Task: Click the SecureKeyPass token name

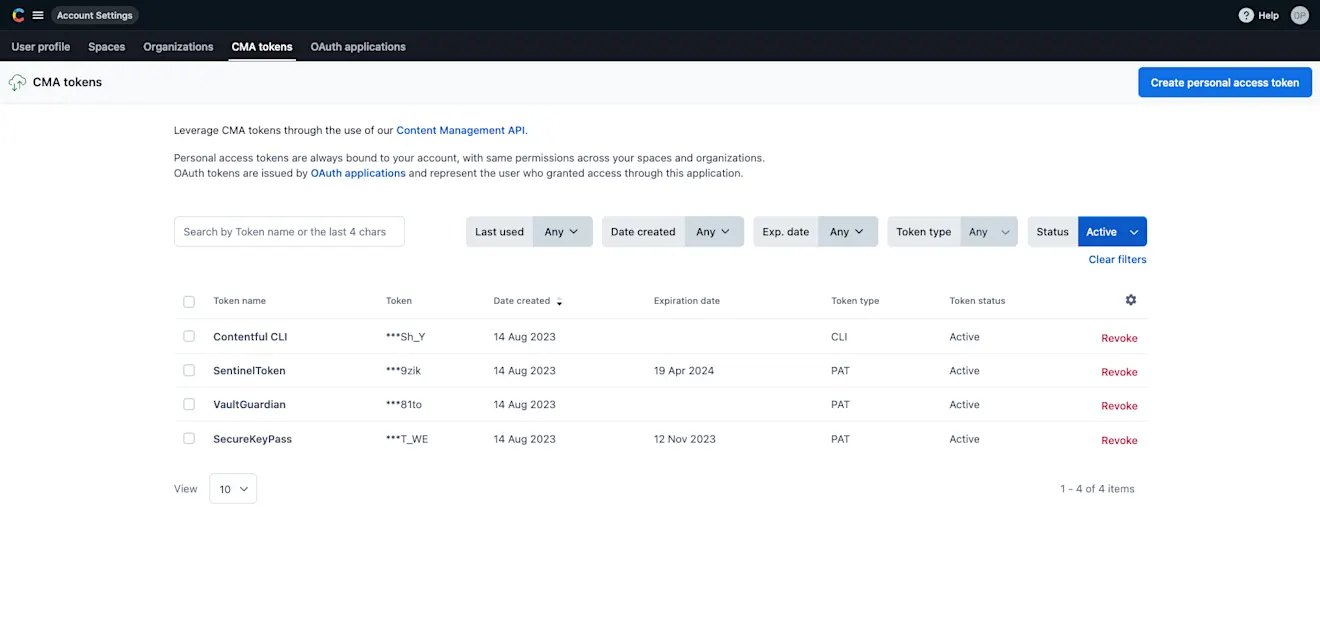Action: tap(252, 439)
